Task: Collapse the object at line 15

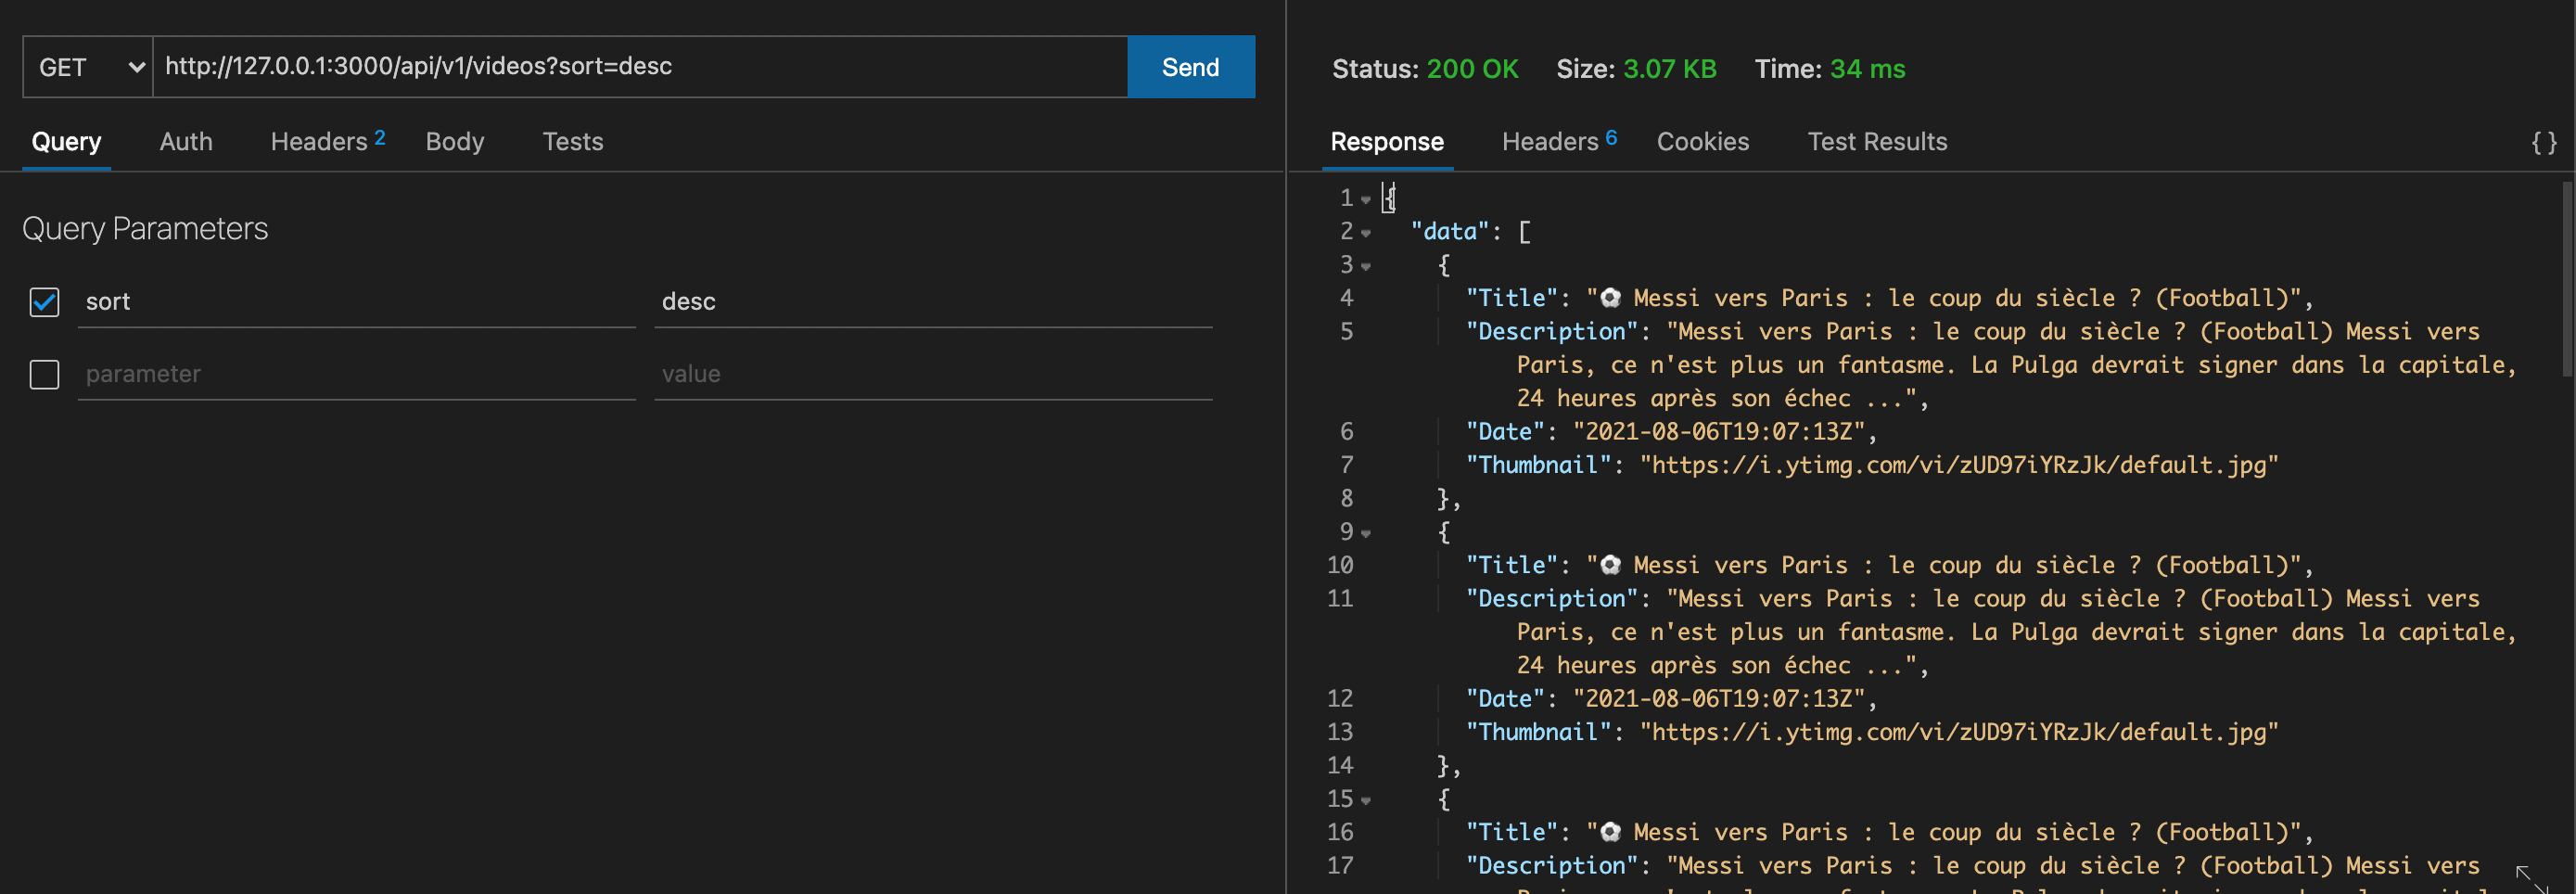Action: tap(1366, 801)
